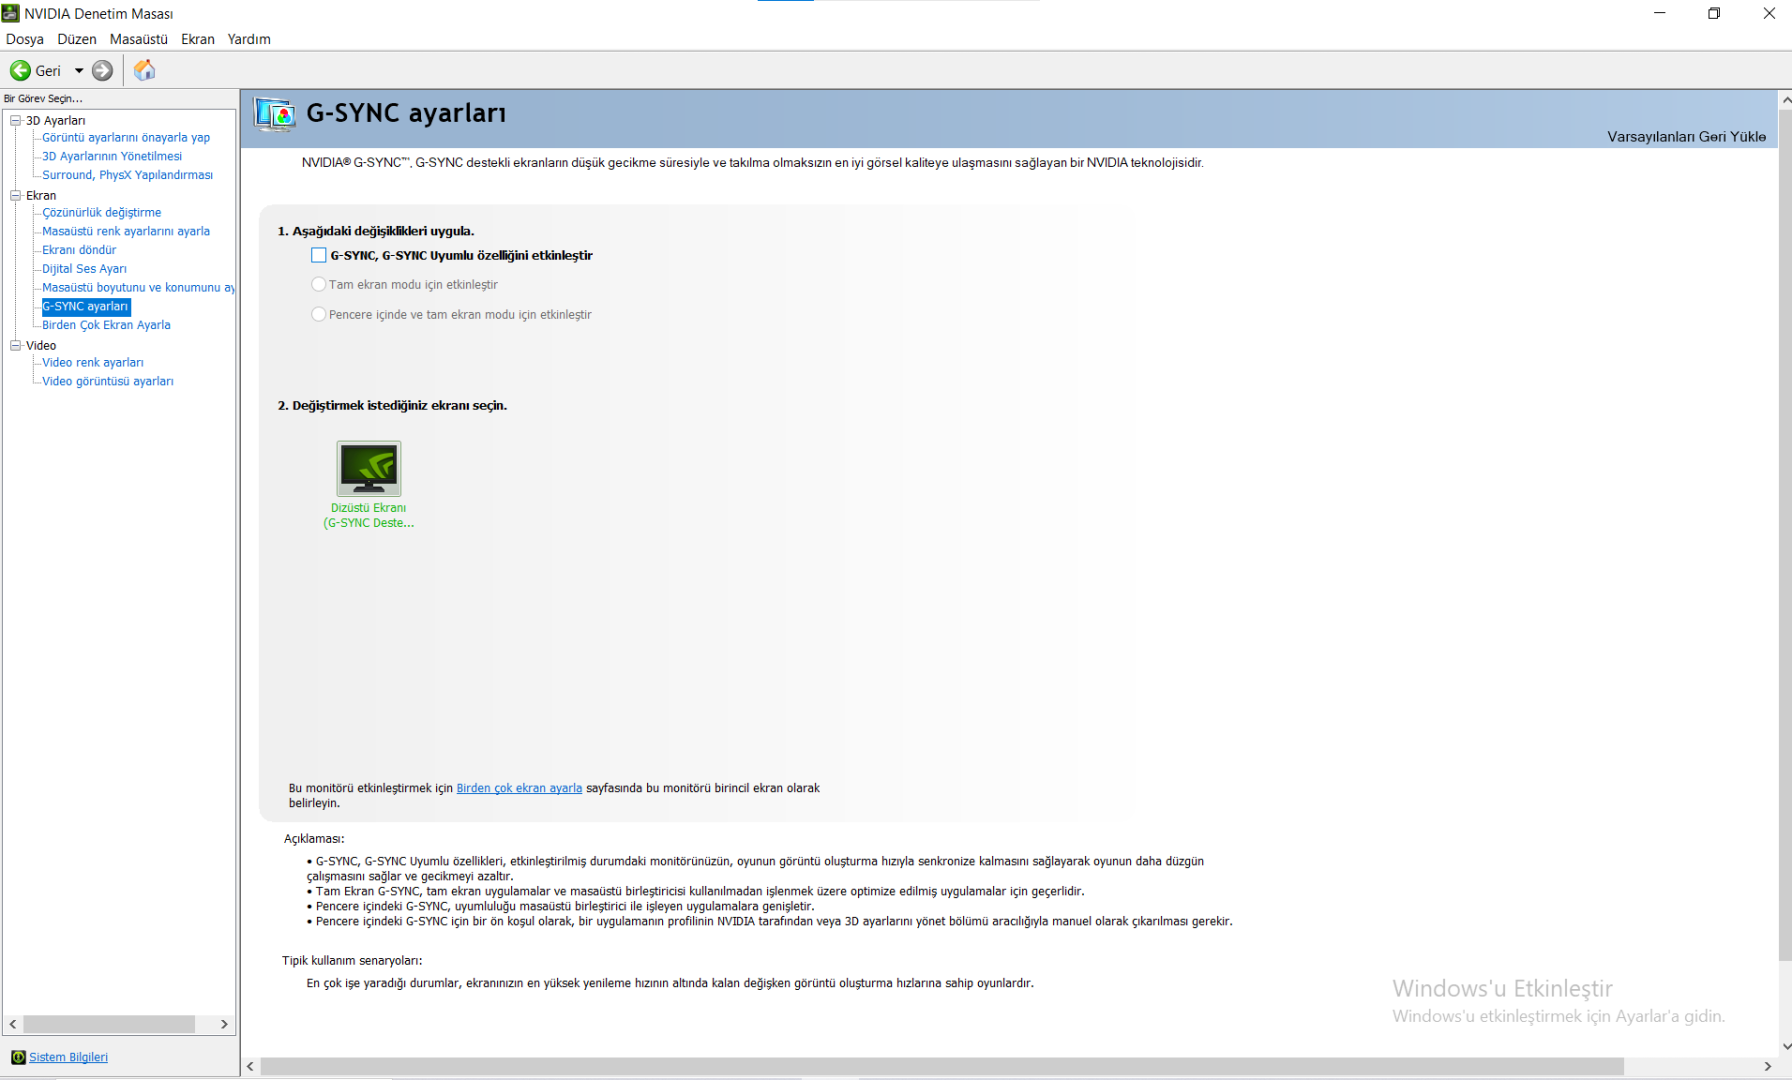Click the sidebar horizontal scrollbar thumb
This screenshot has width=1792, height=1080.
coord(109,1024)
